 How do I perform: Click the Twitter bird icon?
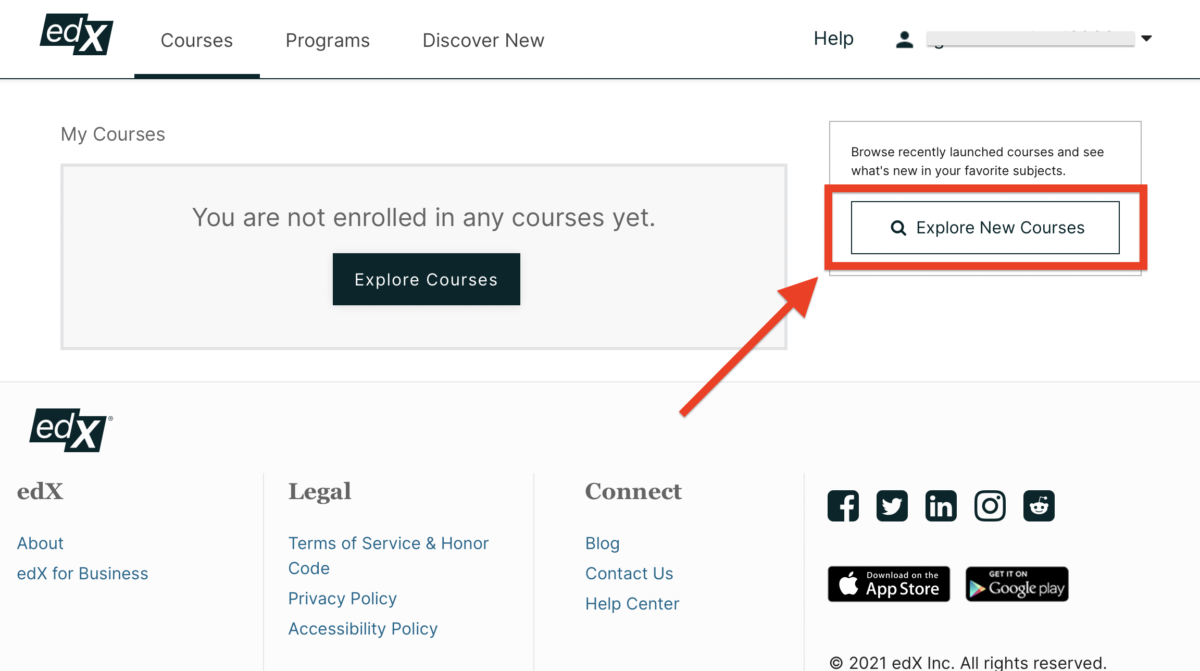point(892,506)
